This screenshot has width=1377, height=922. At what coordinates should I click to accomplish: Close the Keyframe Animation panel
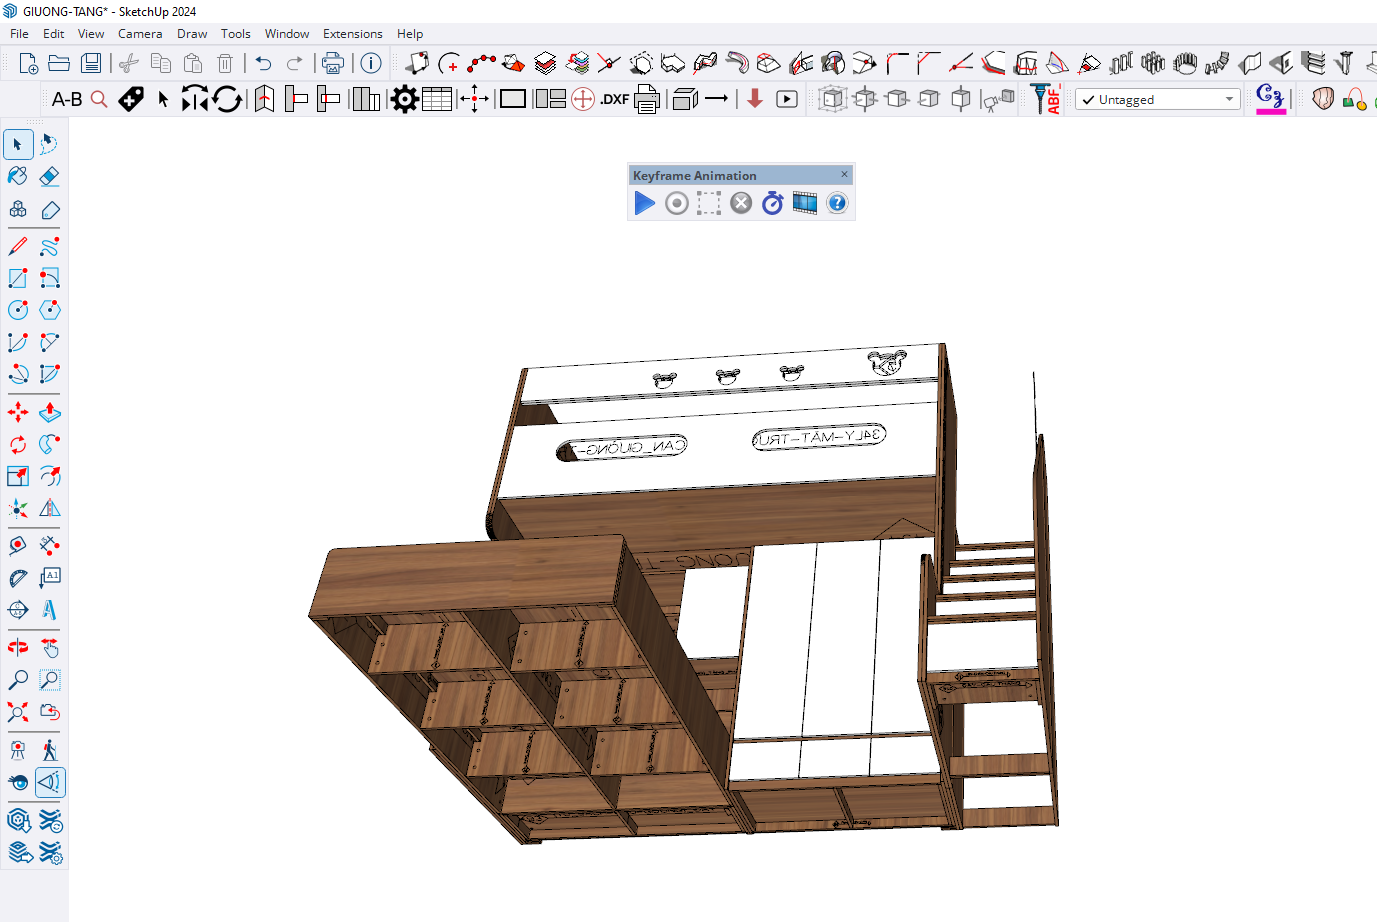click(x=844, y=174)
